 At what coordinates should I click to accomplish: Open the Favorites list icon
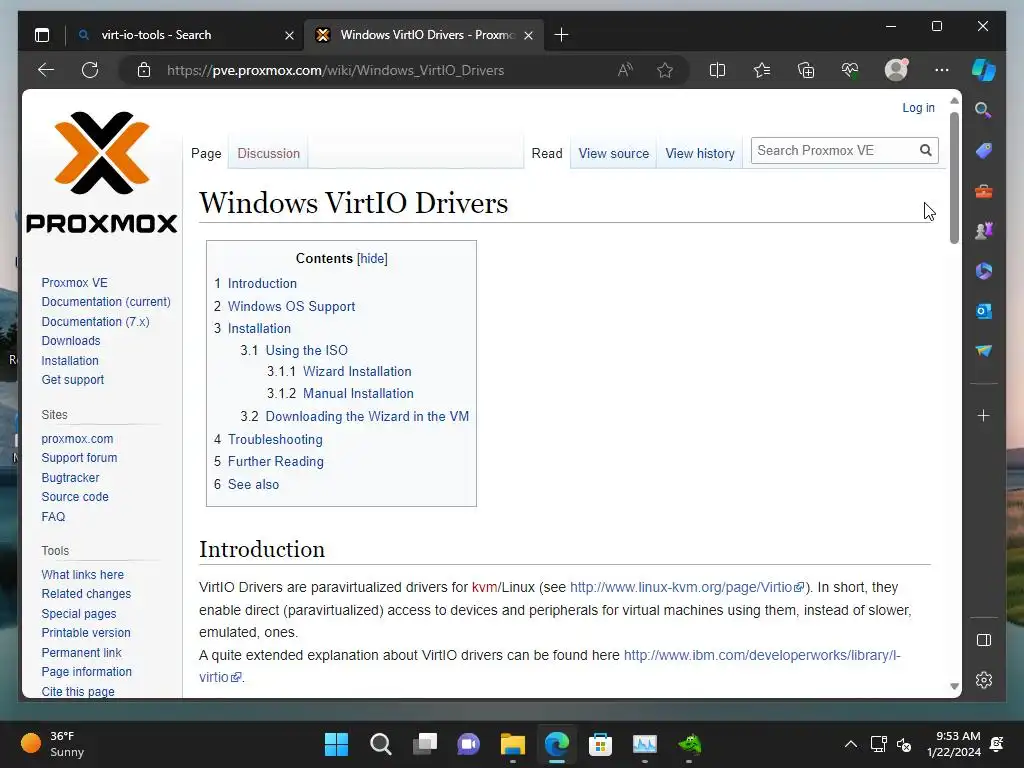click(x=761, y=70)
